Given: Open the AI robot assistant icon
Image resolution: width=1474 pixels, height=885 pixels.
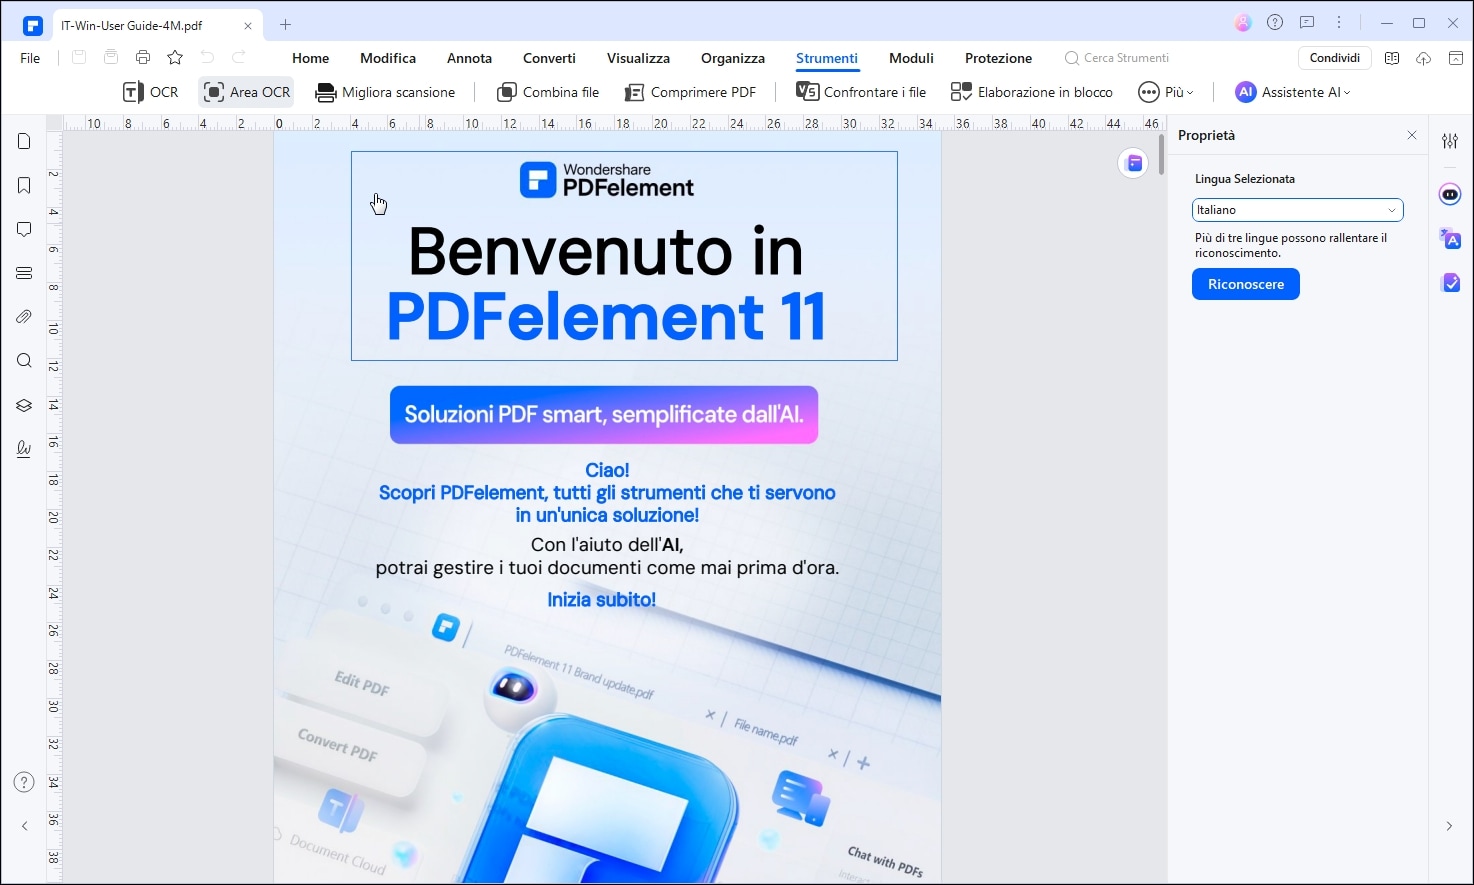Looking at the screenshot, I should 1450,194.
